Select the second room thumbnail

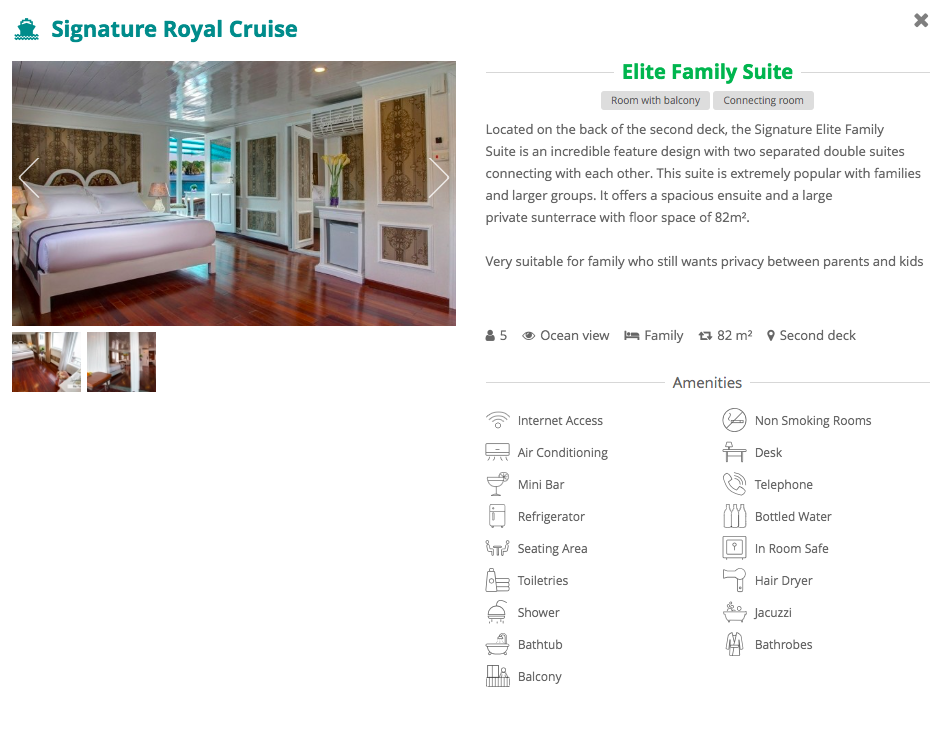tap(121, 362)
